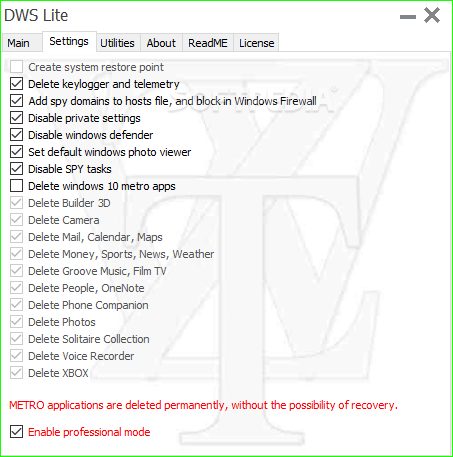
Task: Toggle Delete Groove Music, Film TV
Action: [x=16, y=271]
